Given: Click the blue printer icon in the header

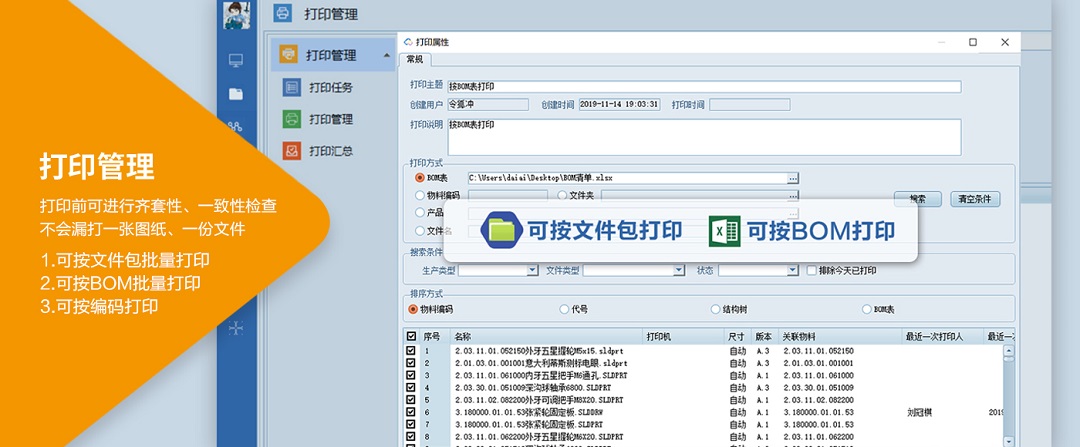Looking at the screenshot, I should [282, 13].
